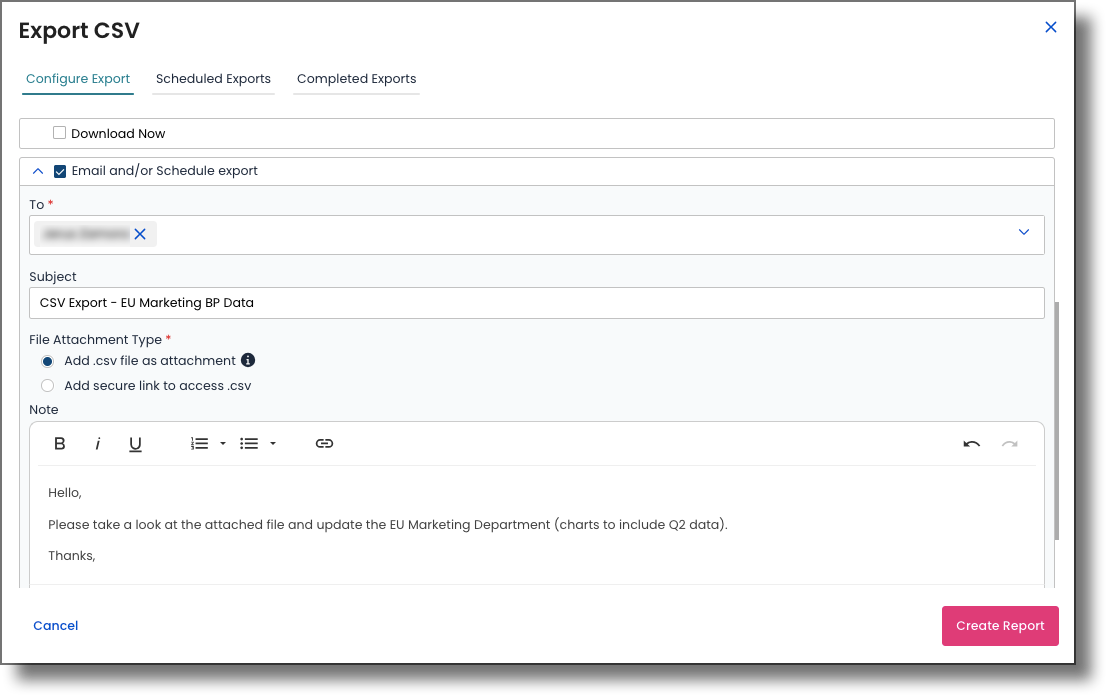Collapse the Email and/or Schedule export section
This screenshot has height=696, width=1107.
point(38,170)
